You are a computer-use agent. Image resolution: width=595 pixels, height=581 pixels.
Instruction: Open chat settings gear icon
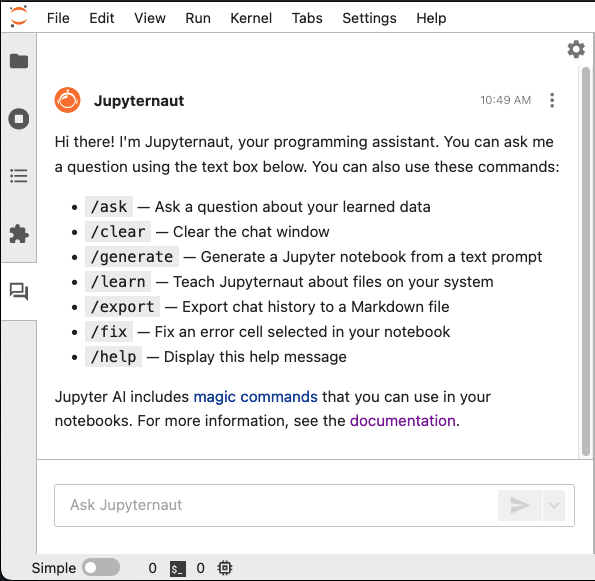coord(576,49)
